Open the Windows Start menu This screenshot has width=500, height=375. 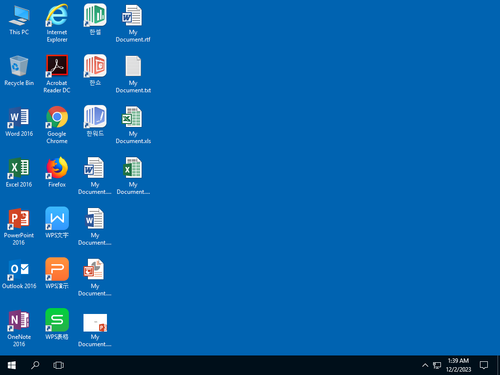coord(12,365)
